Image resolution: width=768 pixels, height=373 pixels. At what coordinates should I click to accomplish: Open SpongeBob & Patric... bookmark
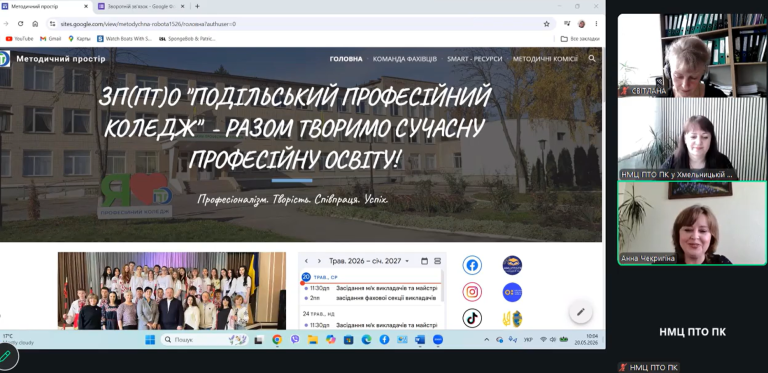[x=187, y=38]
